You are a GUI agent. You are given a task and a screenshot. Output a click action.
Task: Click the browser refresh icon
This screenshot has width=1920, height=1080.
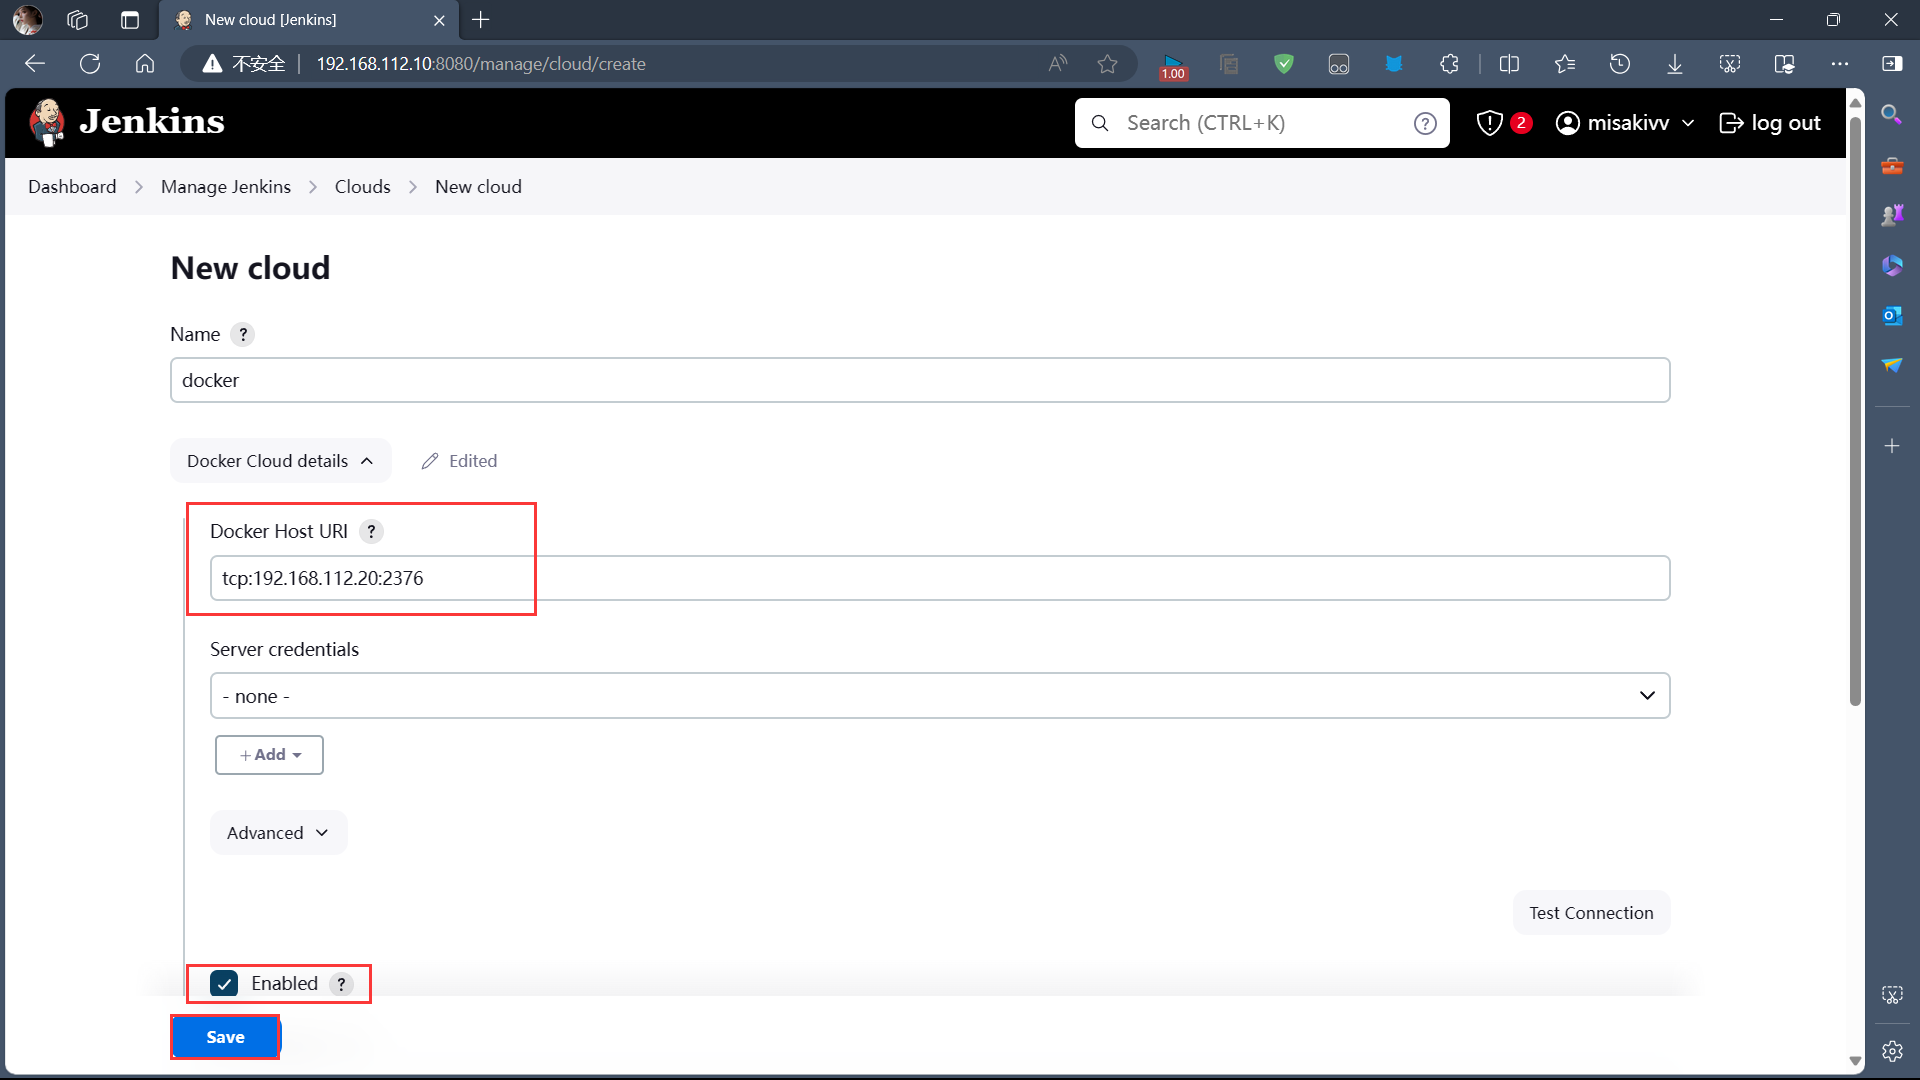90,64
